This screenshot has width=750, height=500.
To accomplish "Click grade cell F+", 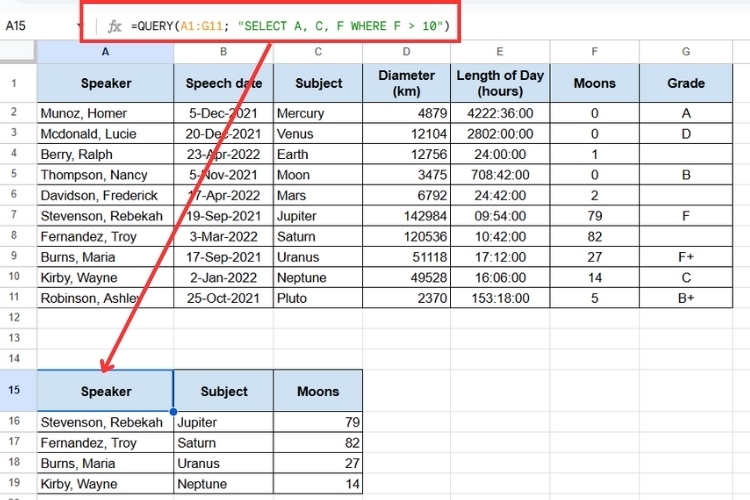I will click(686, 257).
